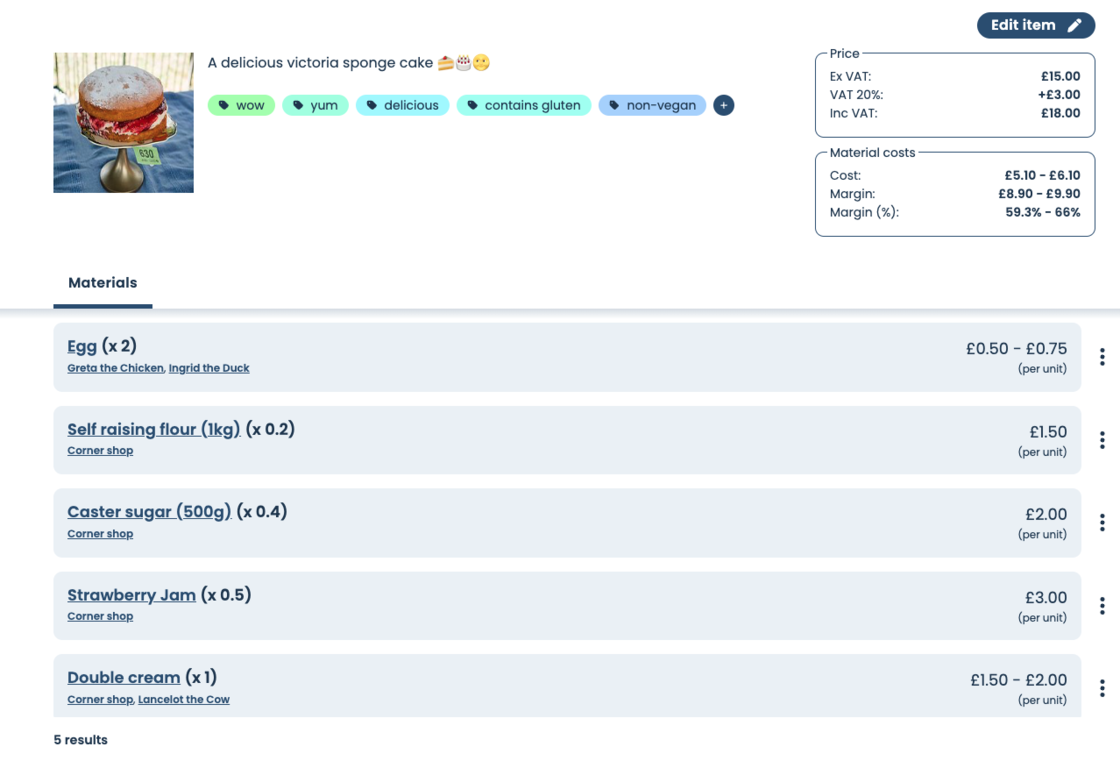Click the 'yum' tag chip

tap(315, 105)
